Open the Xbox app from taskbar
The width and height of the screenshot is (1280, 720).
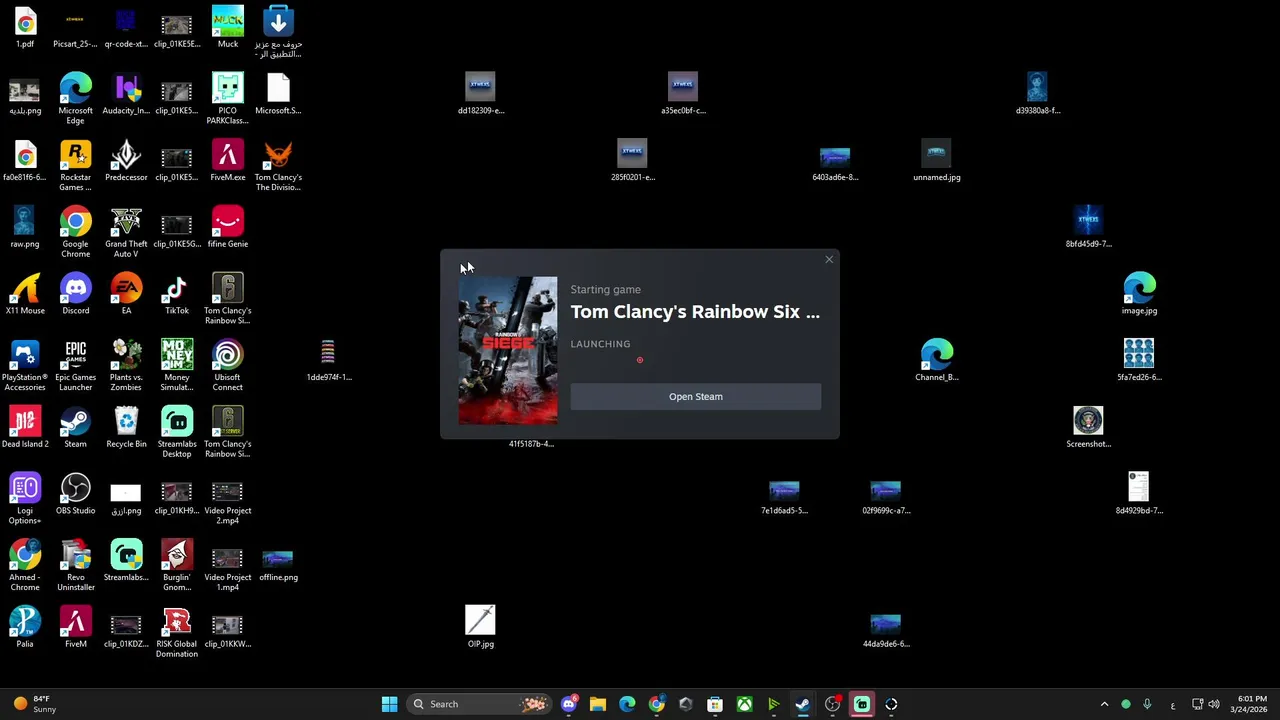(744, 704)
